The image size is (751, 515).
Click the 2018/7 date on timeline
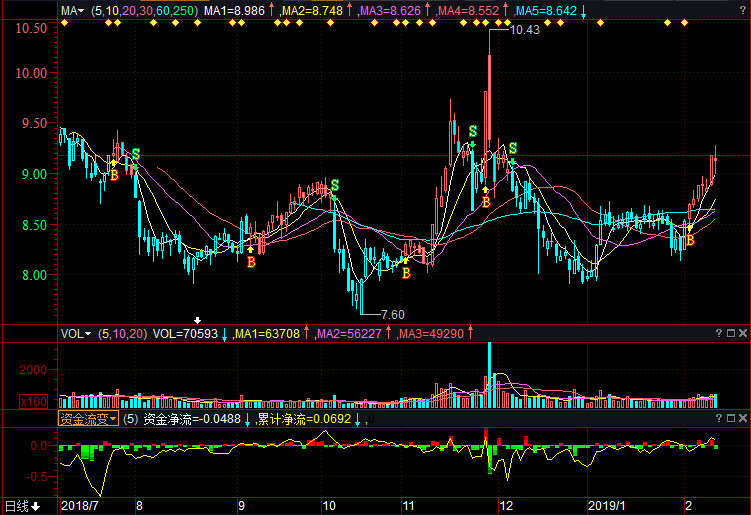click(x=81, y=506)
